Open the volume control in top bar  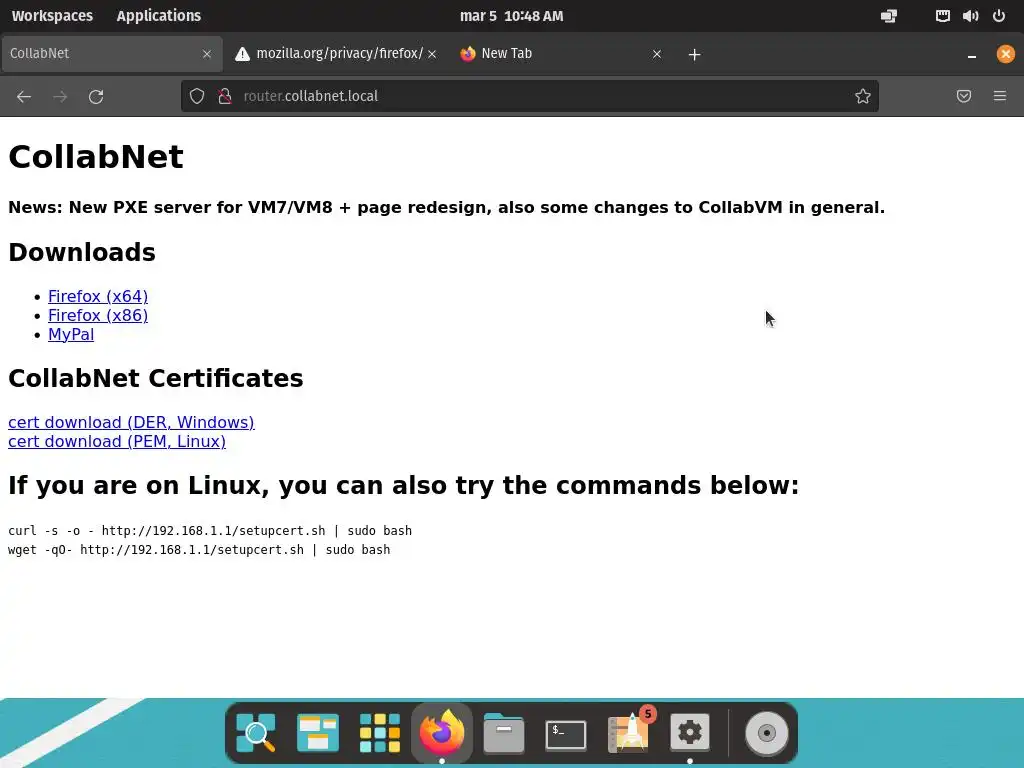click(x=970, y=16)
